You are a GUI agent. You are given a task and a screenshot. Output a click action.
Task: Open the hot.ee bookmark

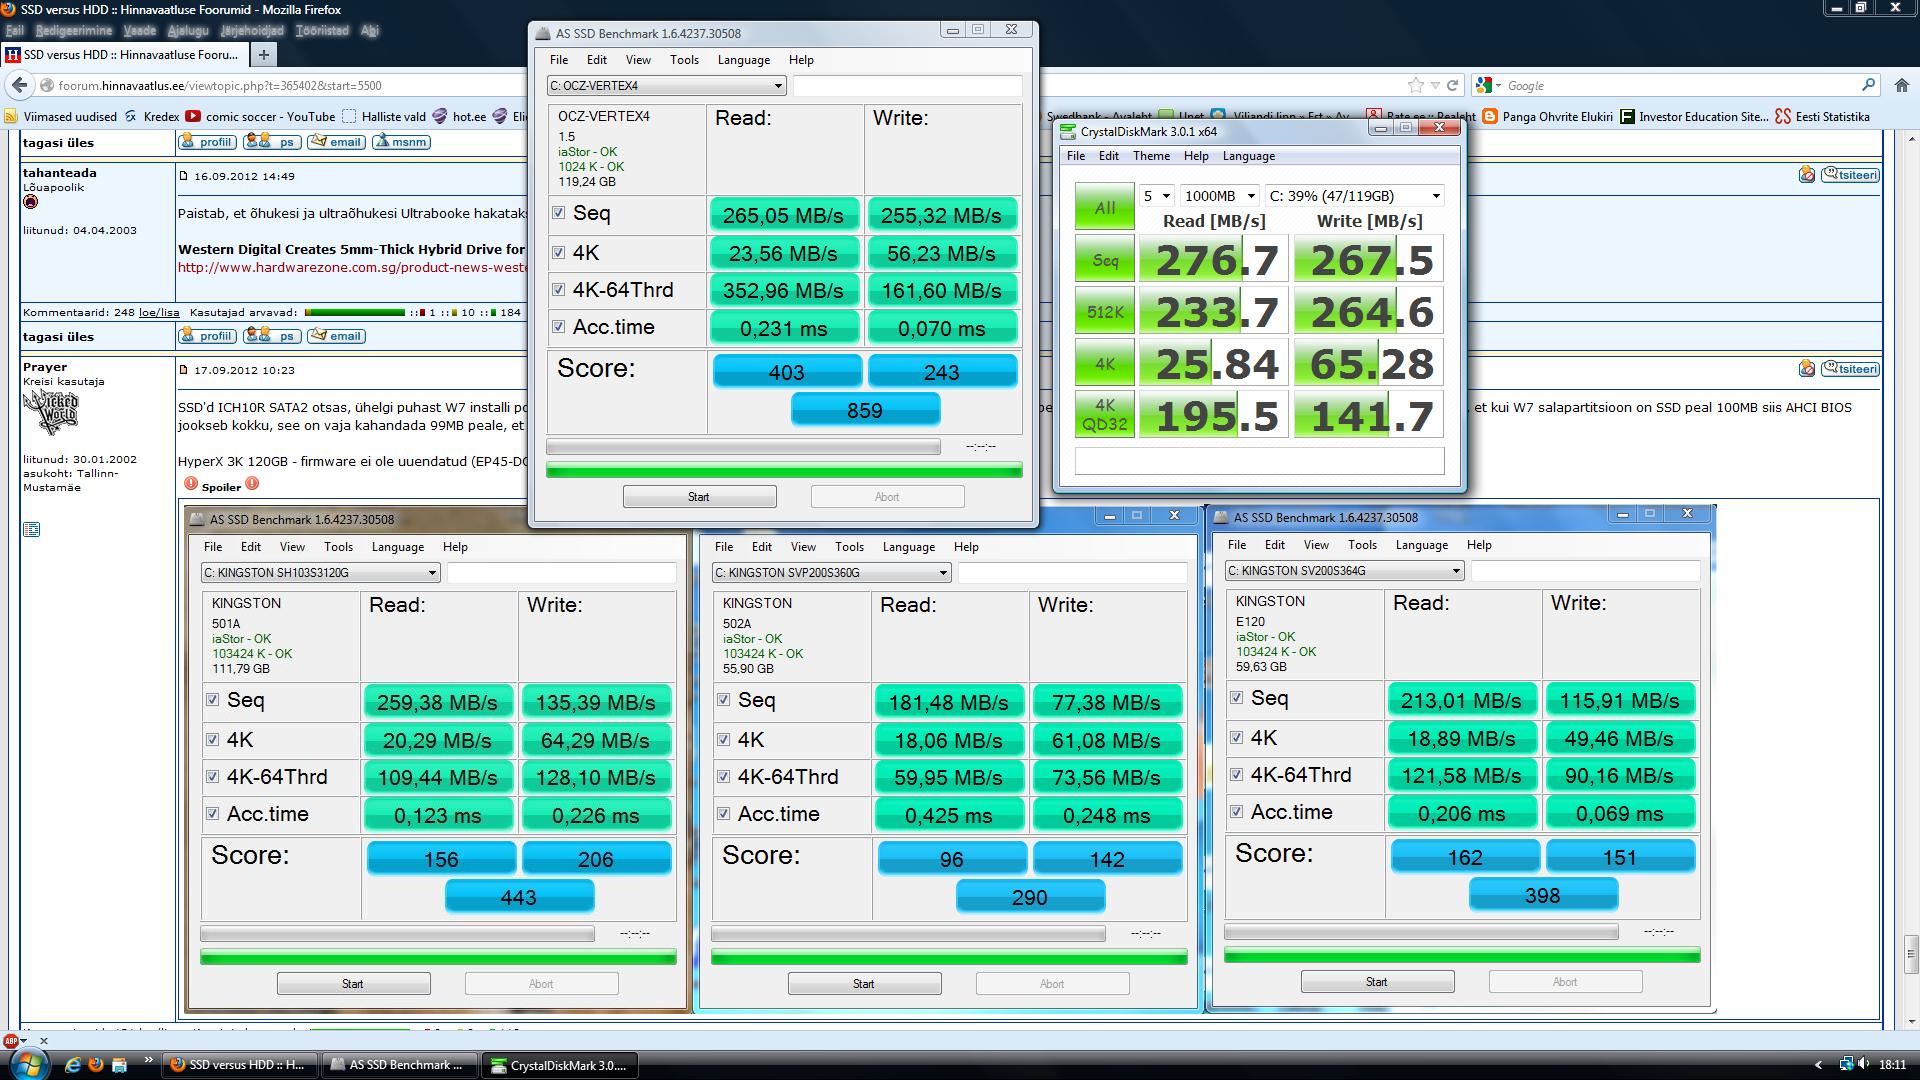(x=459, y=117)
